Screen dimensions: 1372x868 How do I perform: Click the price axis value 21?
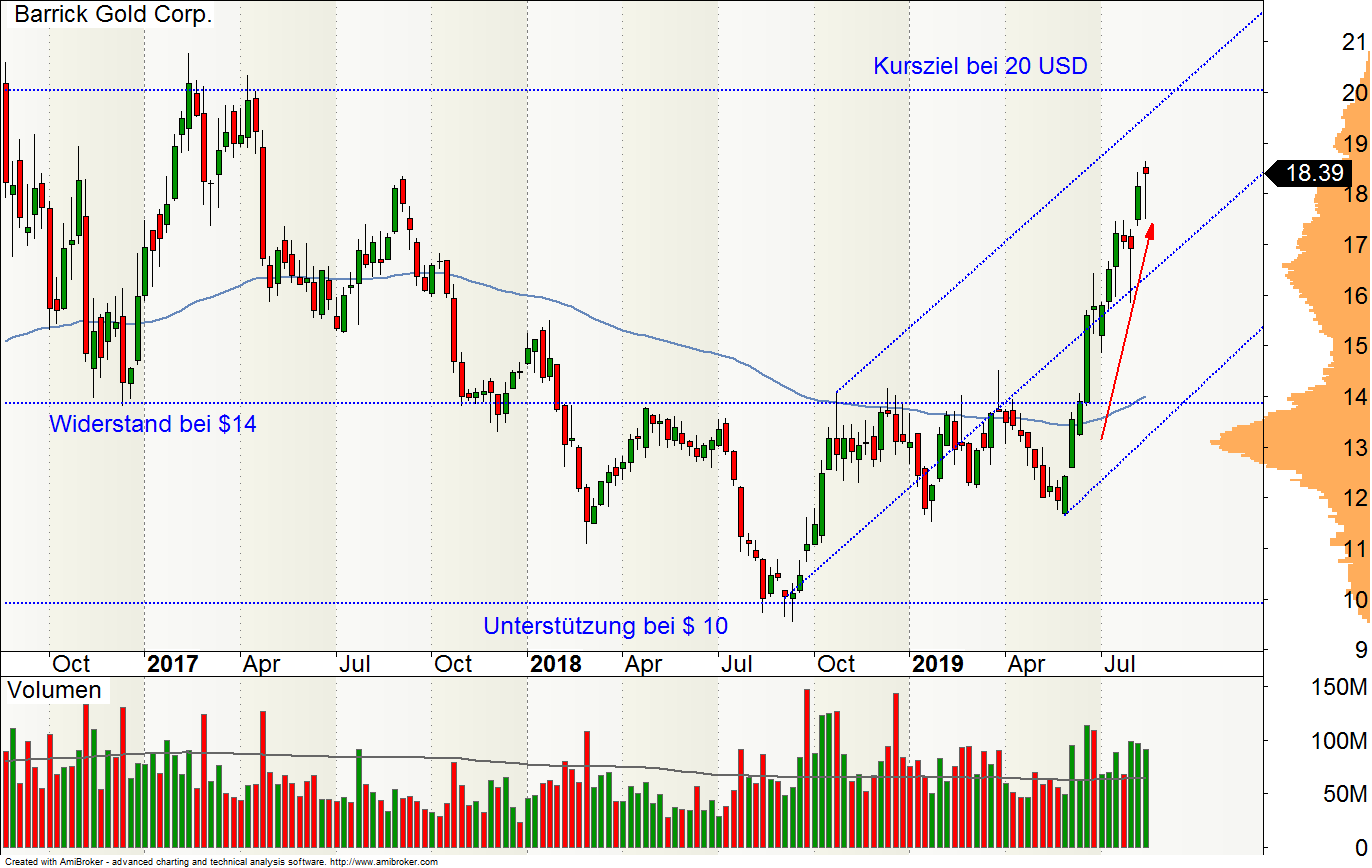click(x=1354, y=42)
